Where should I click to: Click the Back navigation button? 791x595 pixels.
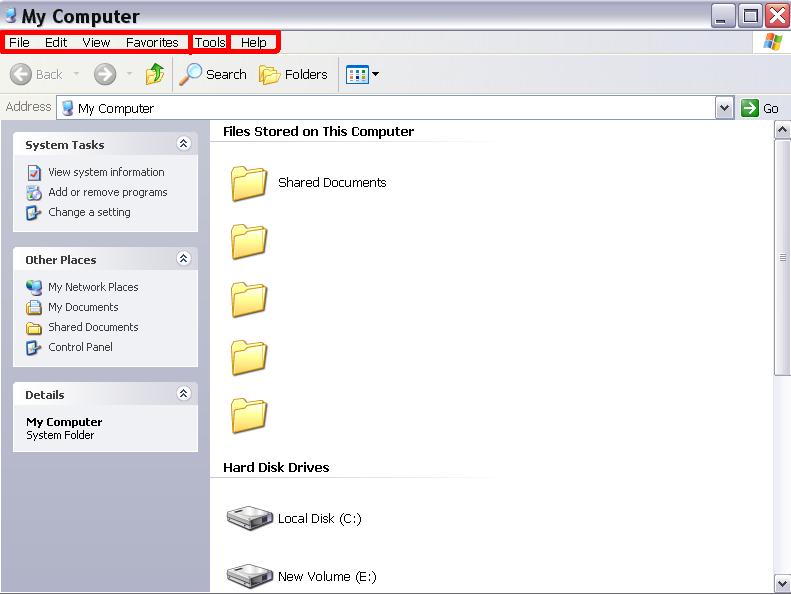[36, 75]
